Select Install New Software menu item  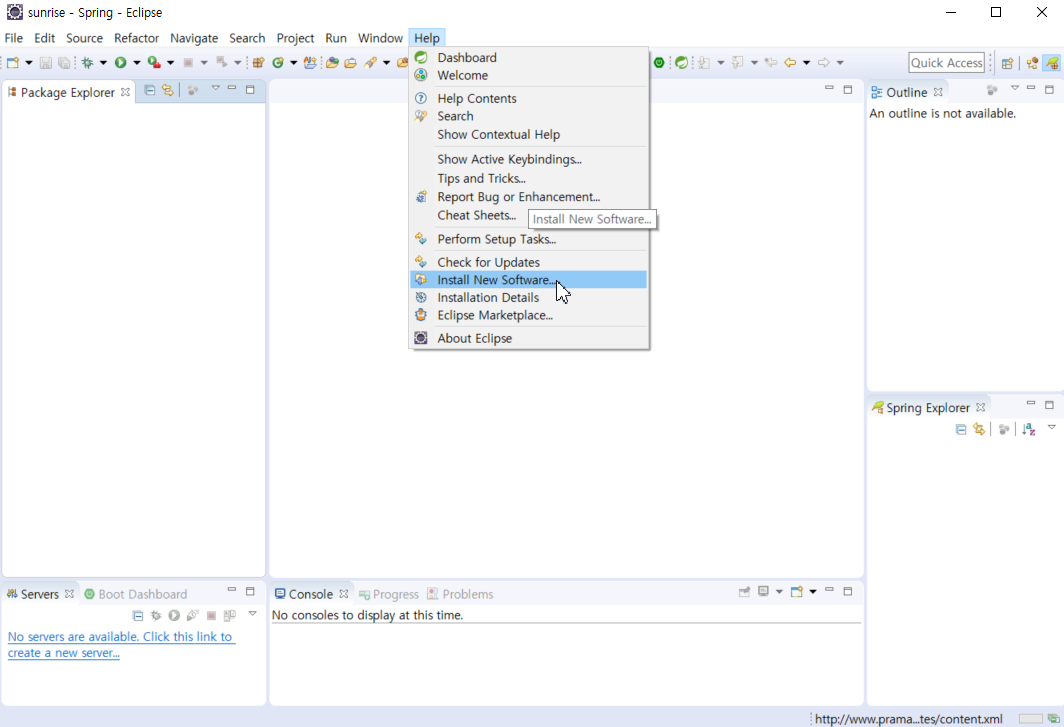coord(528,280)
